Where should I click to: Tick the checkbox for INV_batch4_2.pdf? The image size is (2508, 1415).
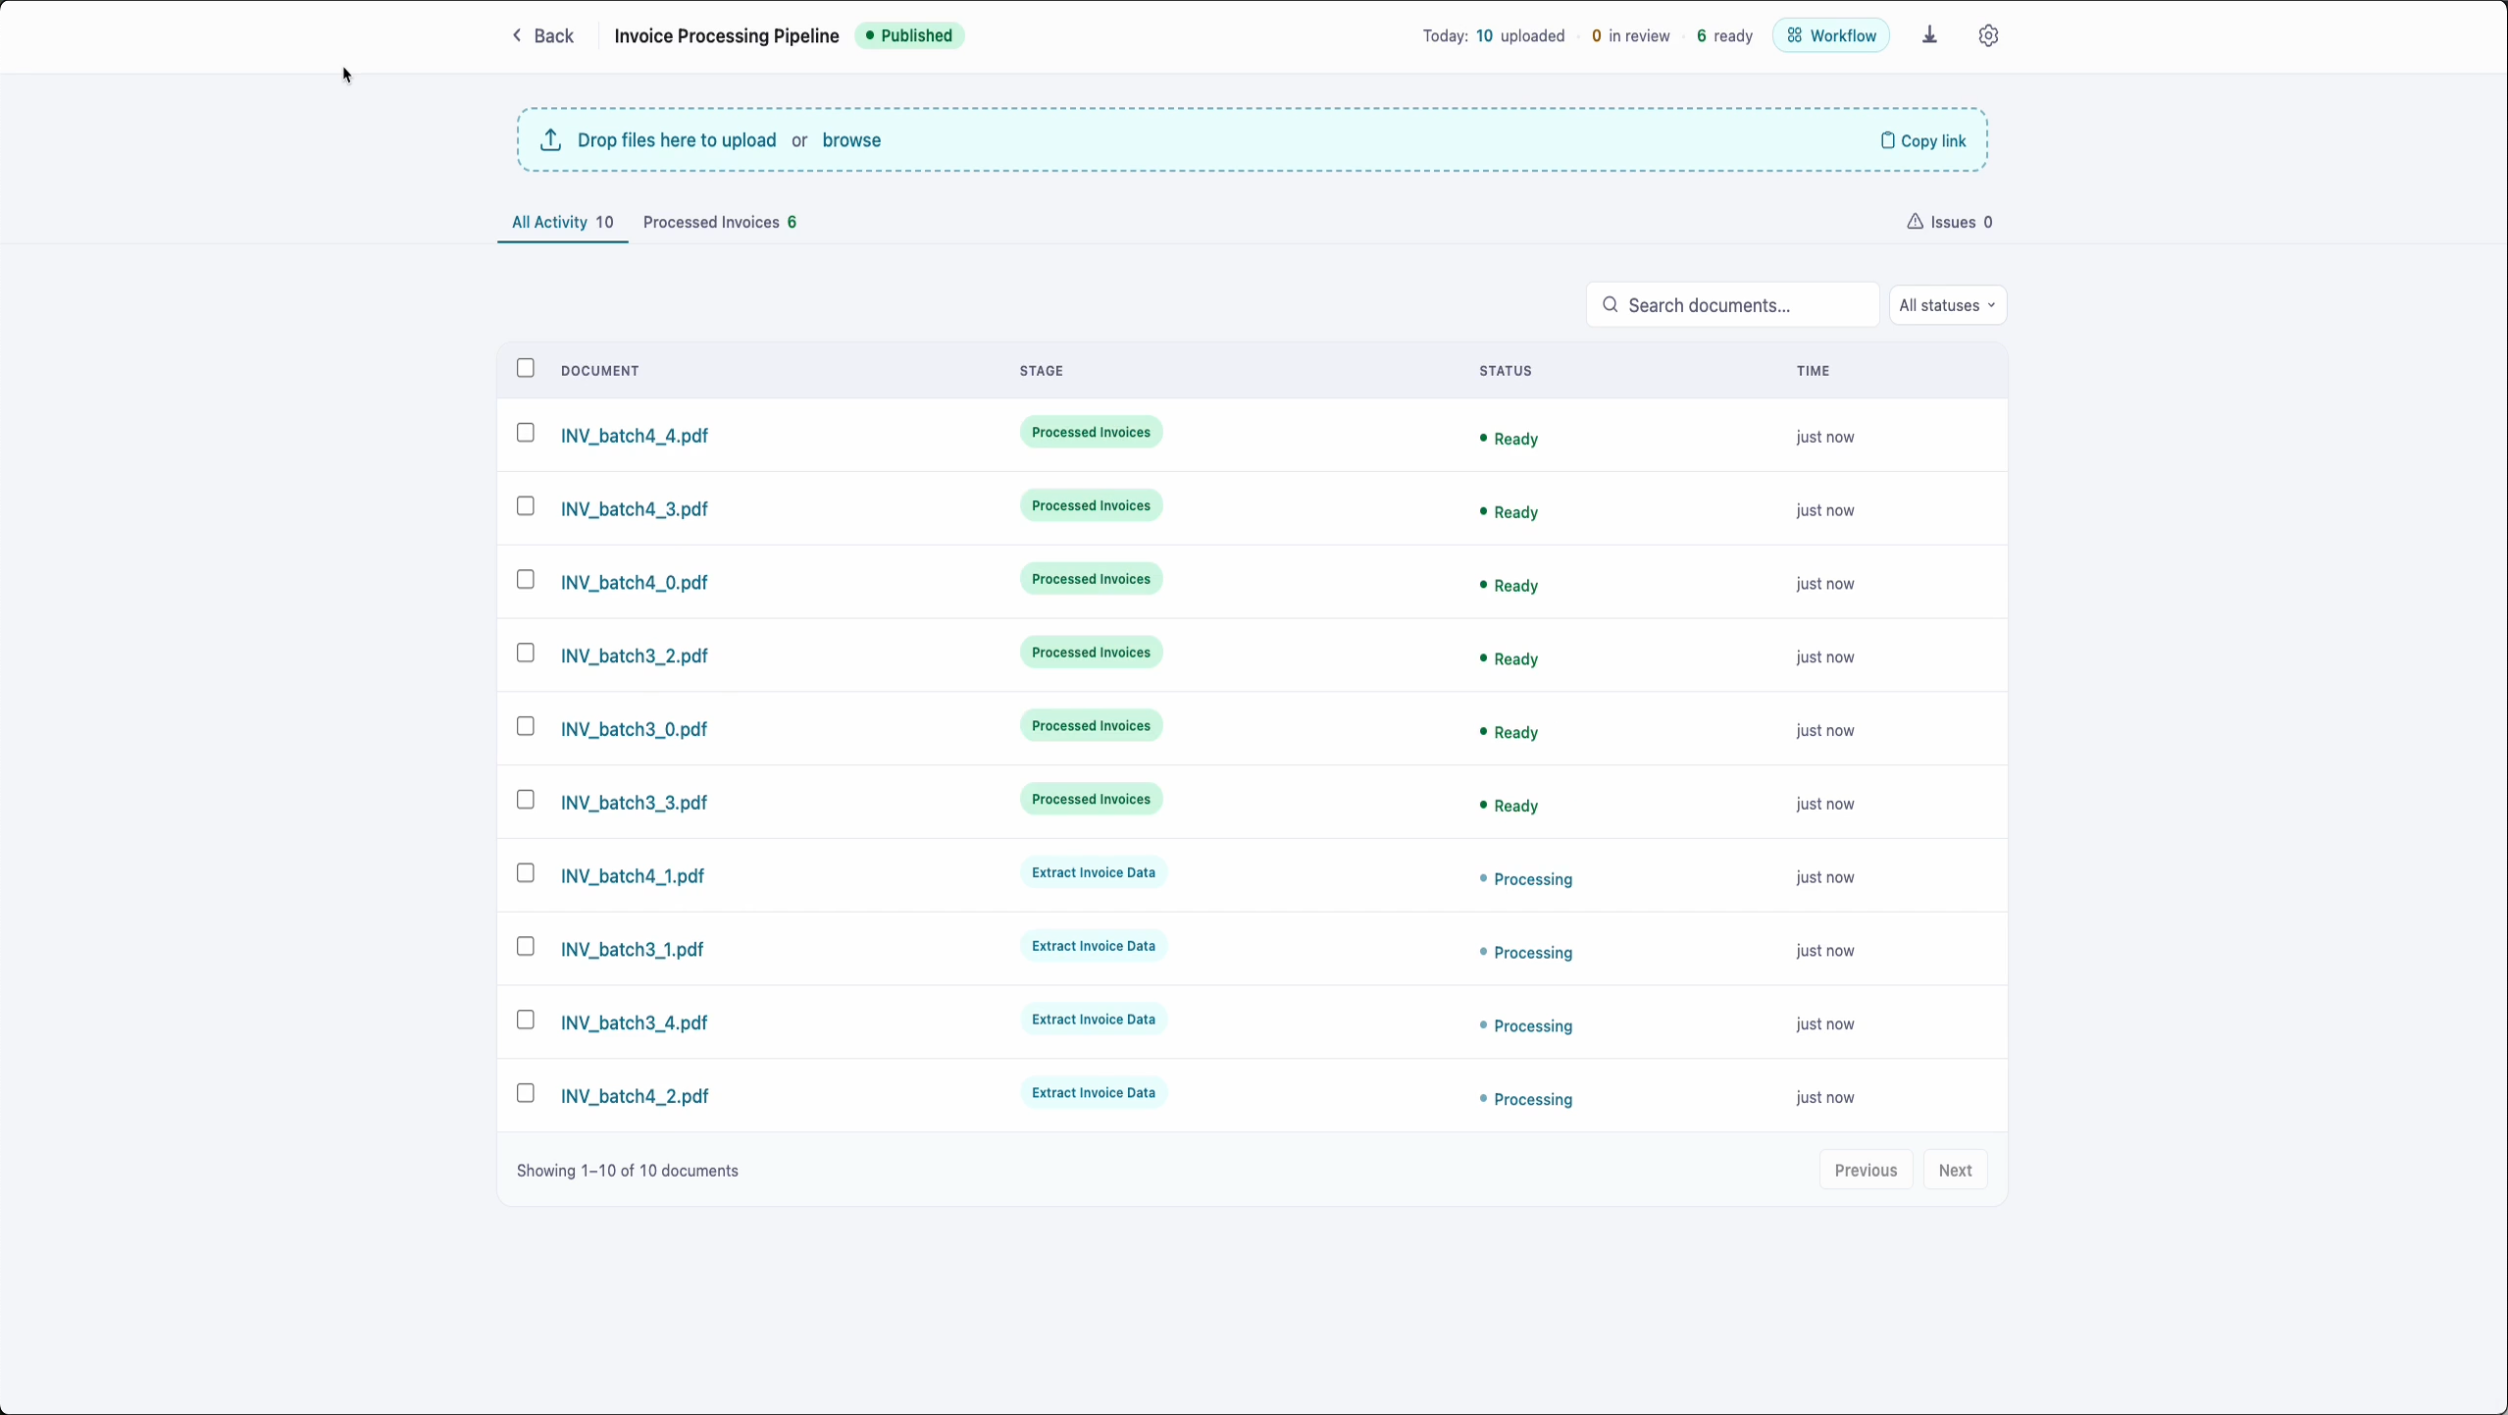525,1093
